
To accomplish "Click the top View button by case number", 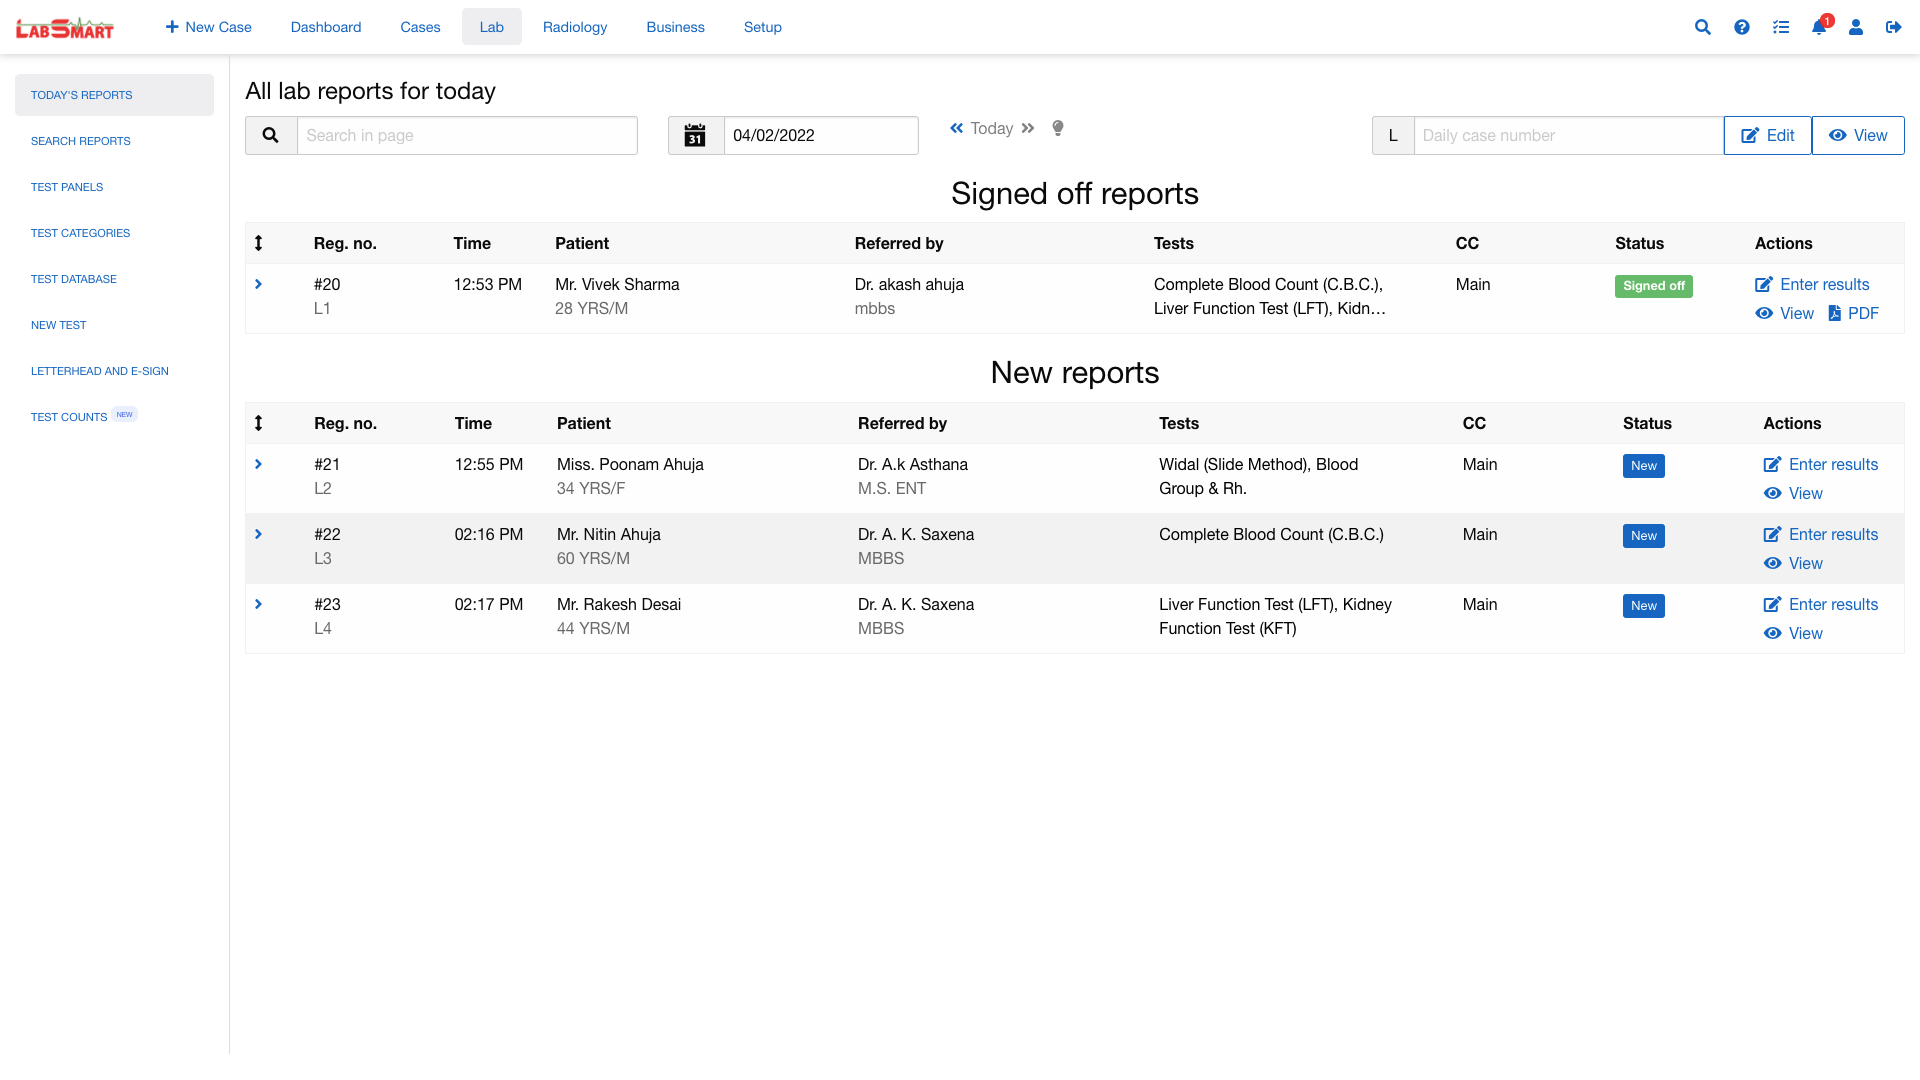I will pos(1858,135).
